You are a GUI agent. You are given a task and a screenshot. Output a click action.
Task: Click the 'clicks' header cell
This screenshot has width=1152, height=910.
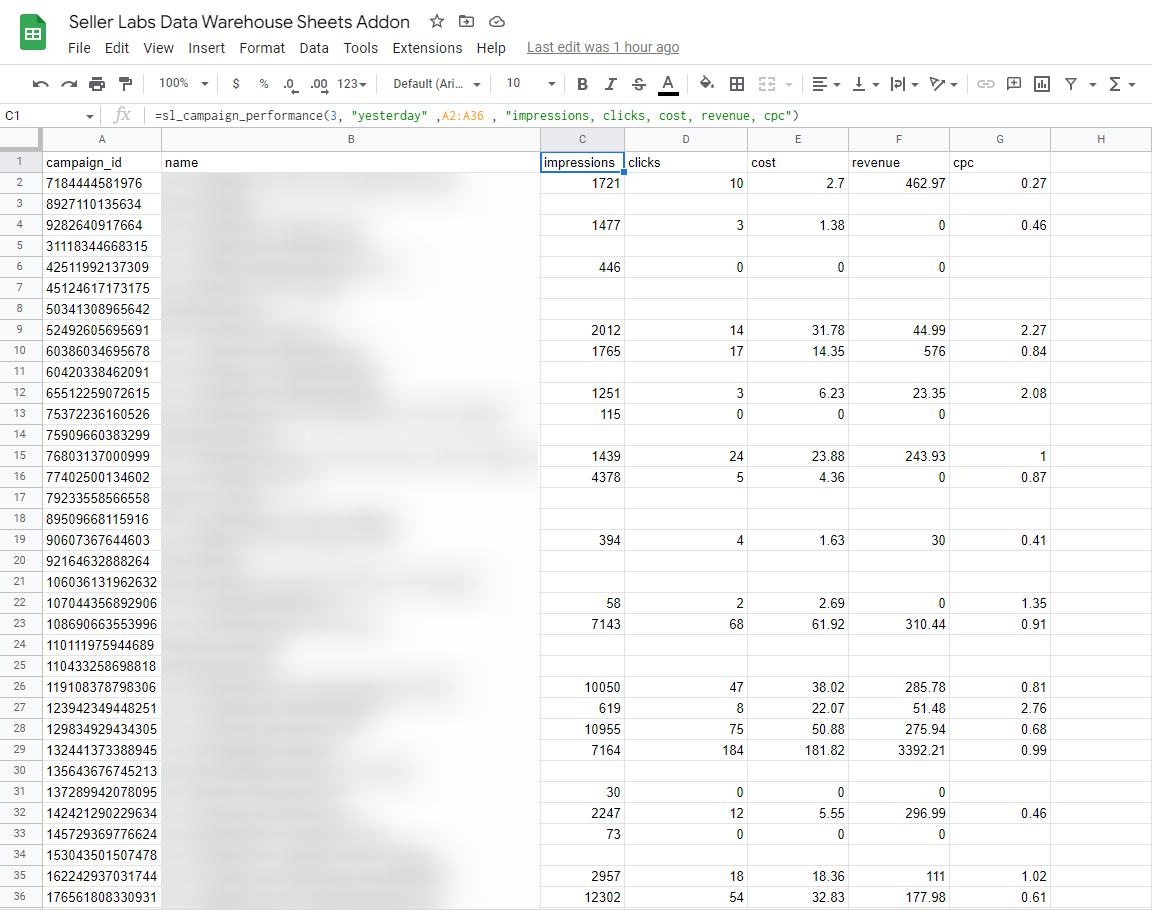click(686, 162)
